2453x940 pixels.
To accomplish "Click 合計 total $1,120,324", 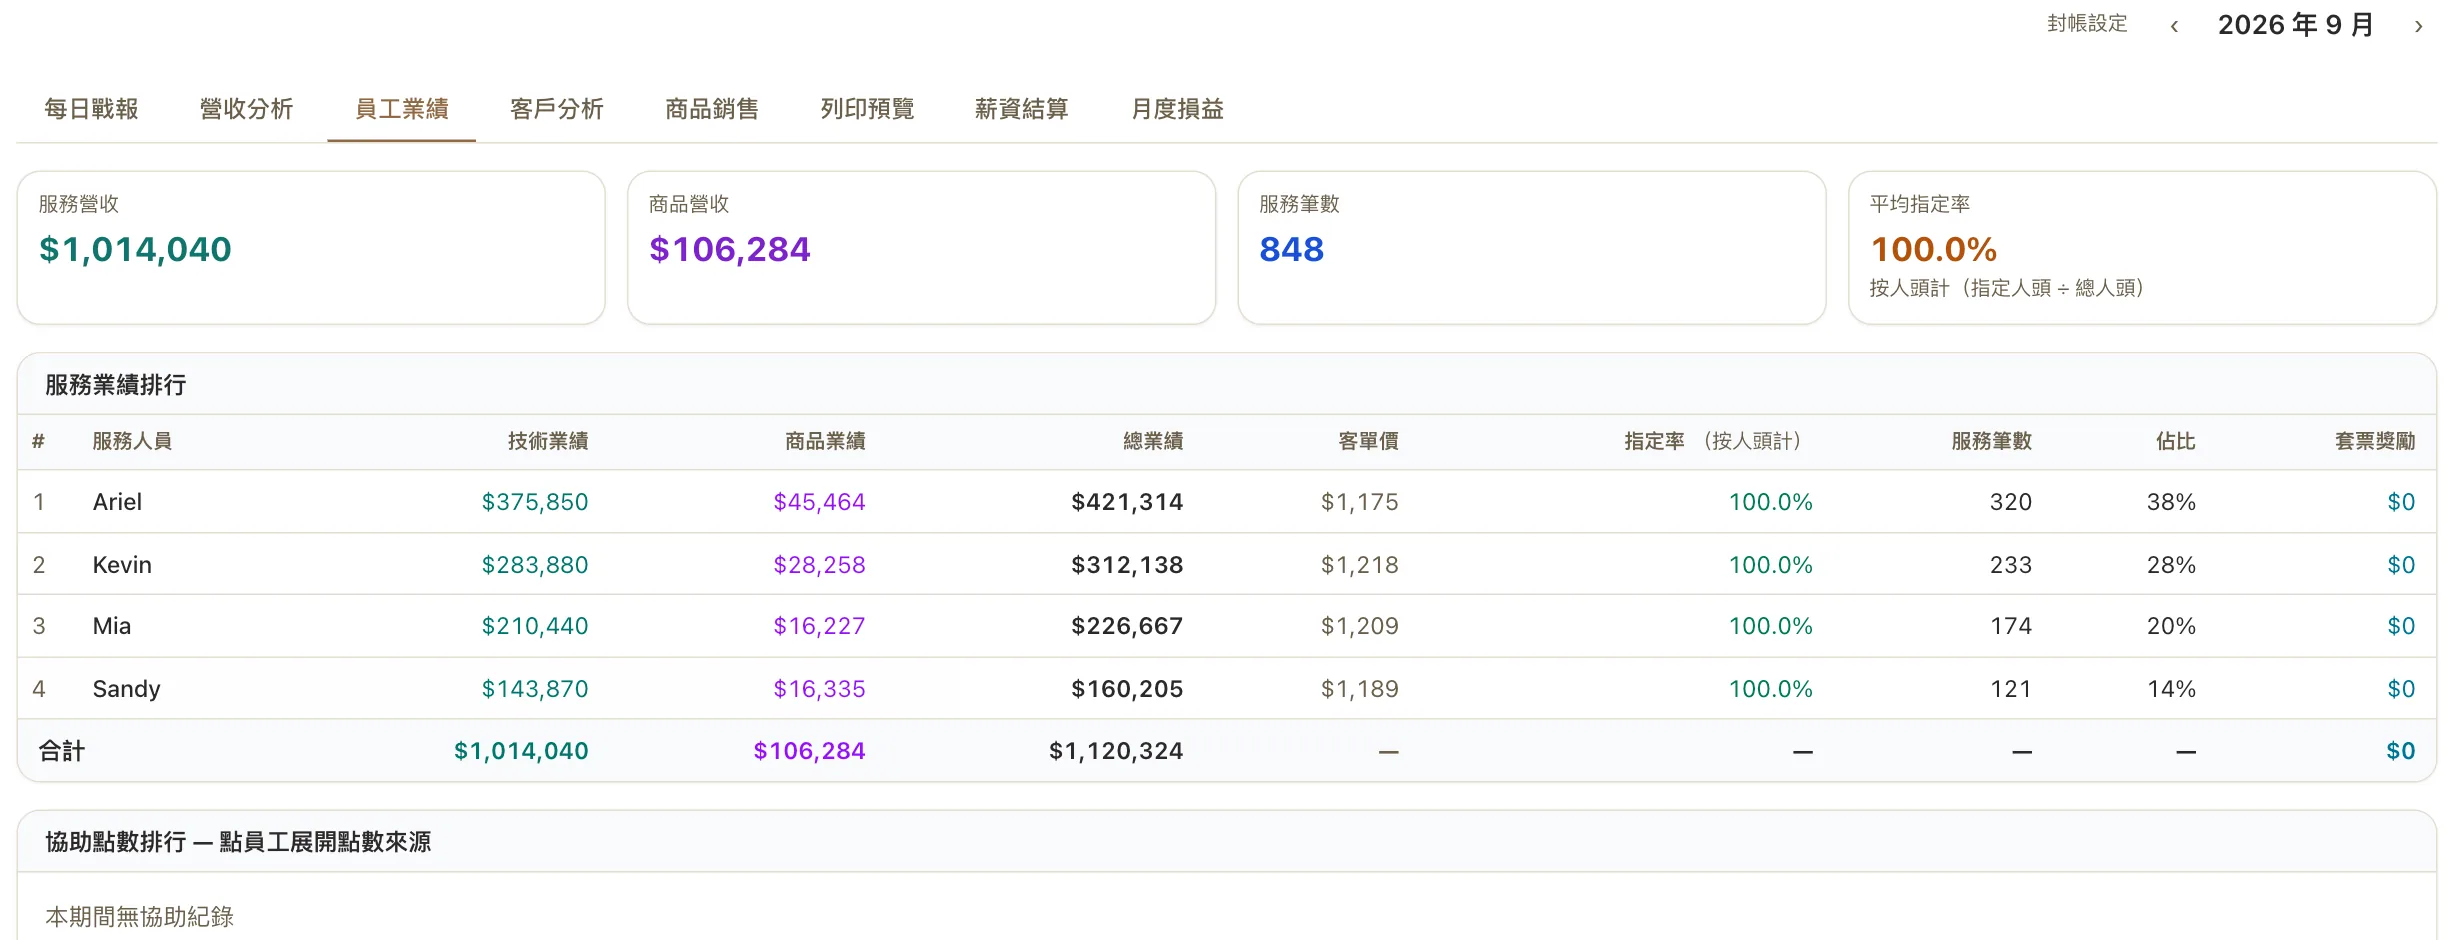I will click(x=1116, y=751).
